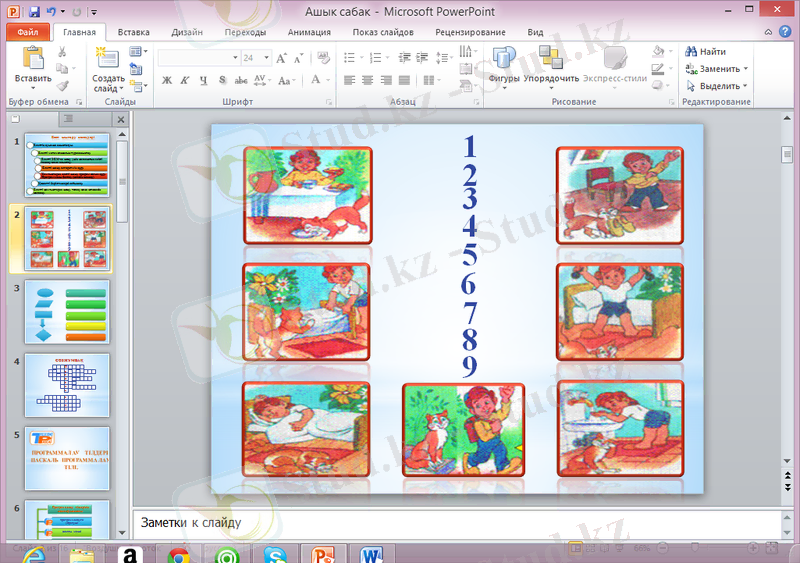Toggle italic (К) formatting

click(185, 80)
